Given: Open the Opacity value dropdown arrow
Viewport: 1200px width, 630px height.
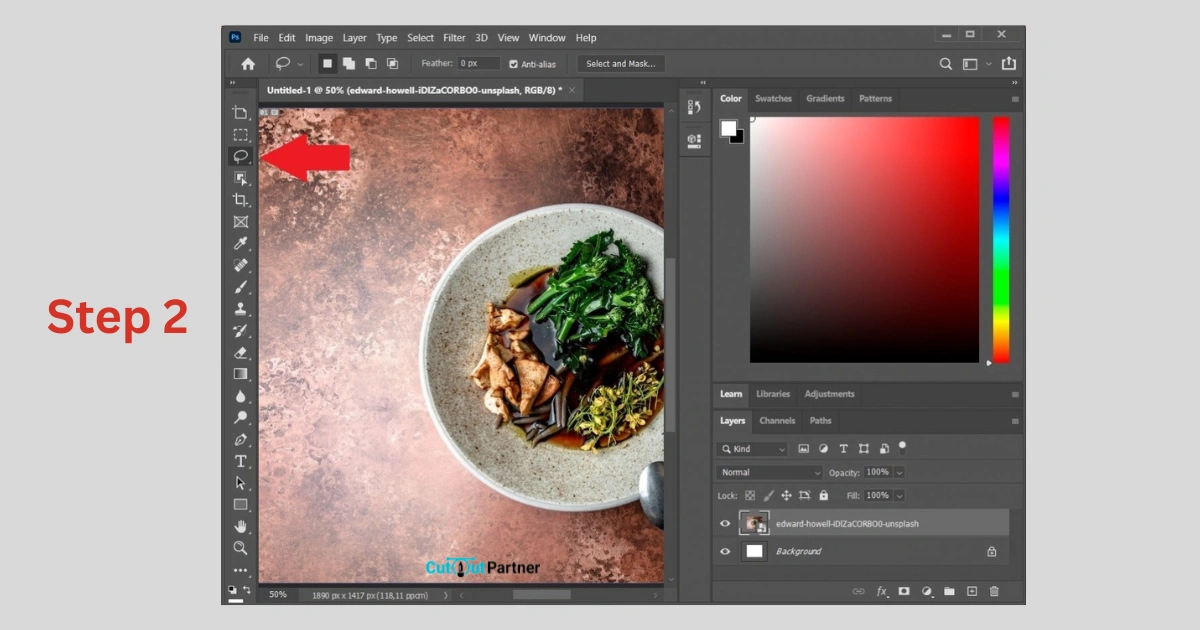Looking at the screenshot, I should pos(899,472).
